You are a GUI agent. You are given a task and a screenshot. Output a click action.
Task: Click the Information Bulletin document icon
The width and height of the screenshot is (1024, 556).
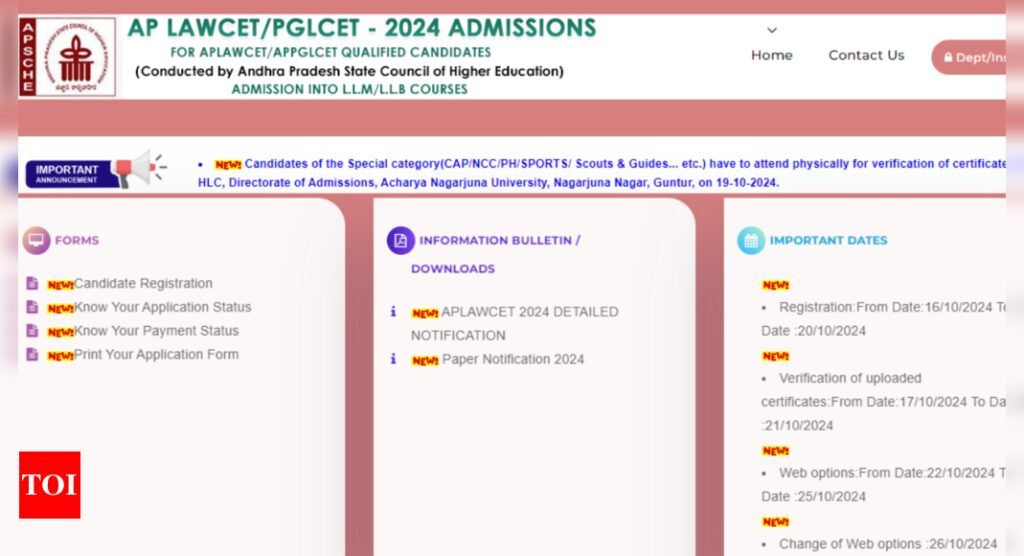400,240
